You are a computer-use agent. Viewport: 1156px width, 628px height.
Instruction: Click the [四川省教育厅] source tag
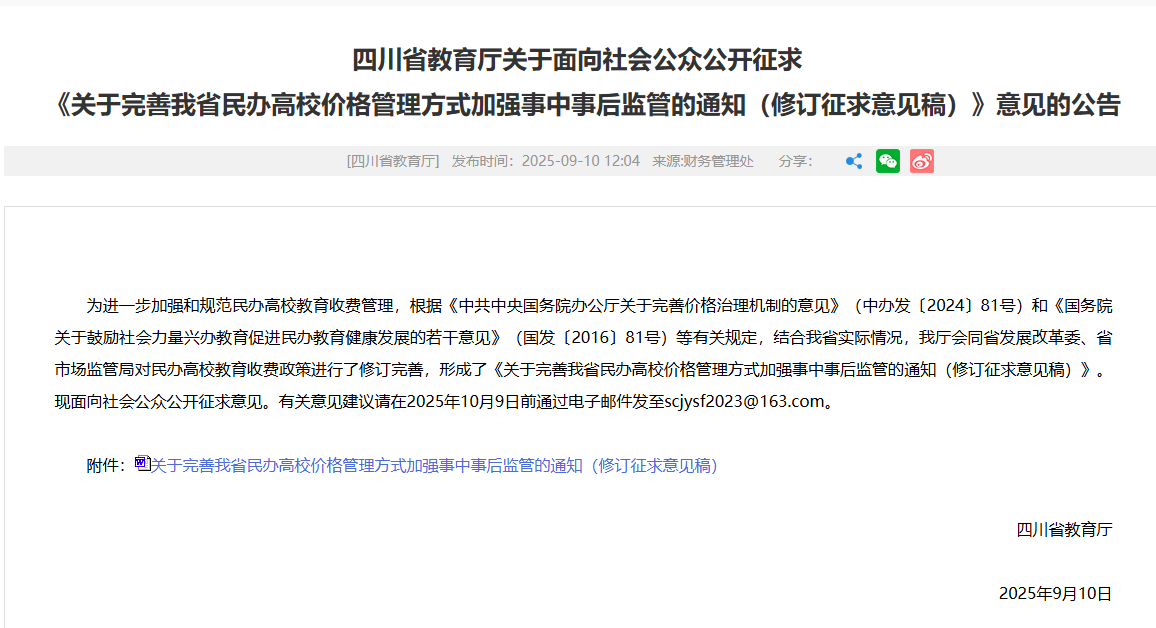(x=393, y=161)
